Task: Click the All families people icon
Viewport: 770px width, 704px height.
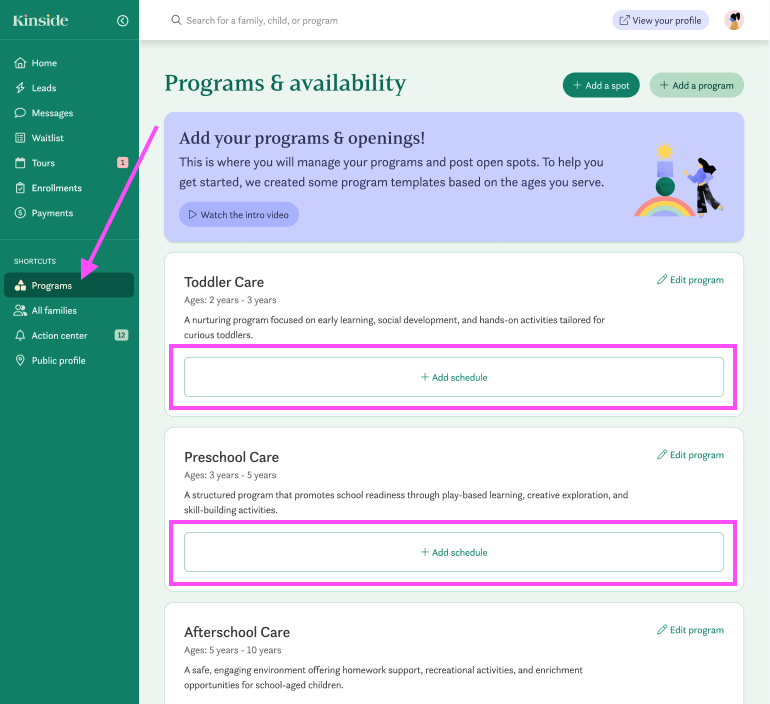Action: click(20, 311)
